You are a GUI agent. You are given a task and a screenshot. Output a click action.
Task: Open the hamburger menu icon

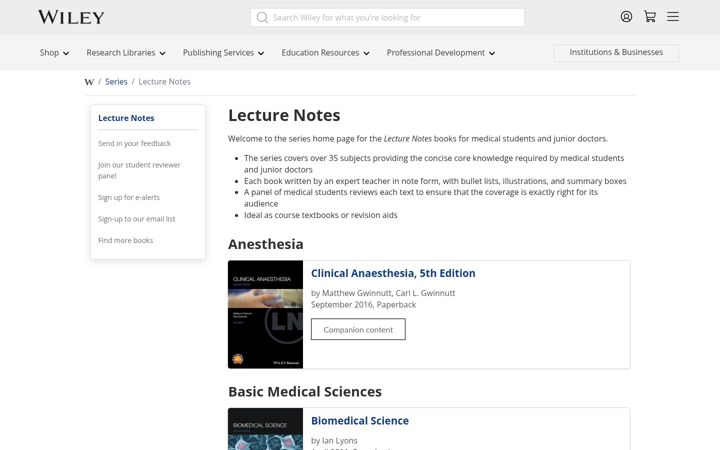point(673,17)
